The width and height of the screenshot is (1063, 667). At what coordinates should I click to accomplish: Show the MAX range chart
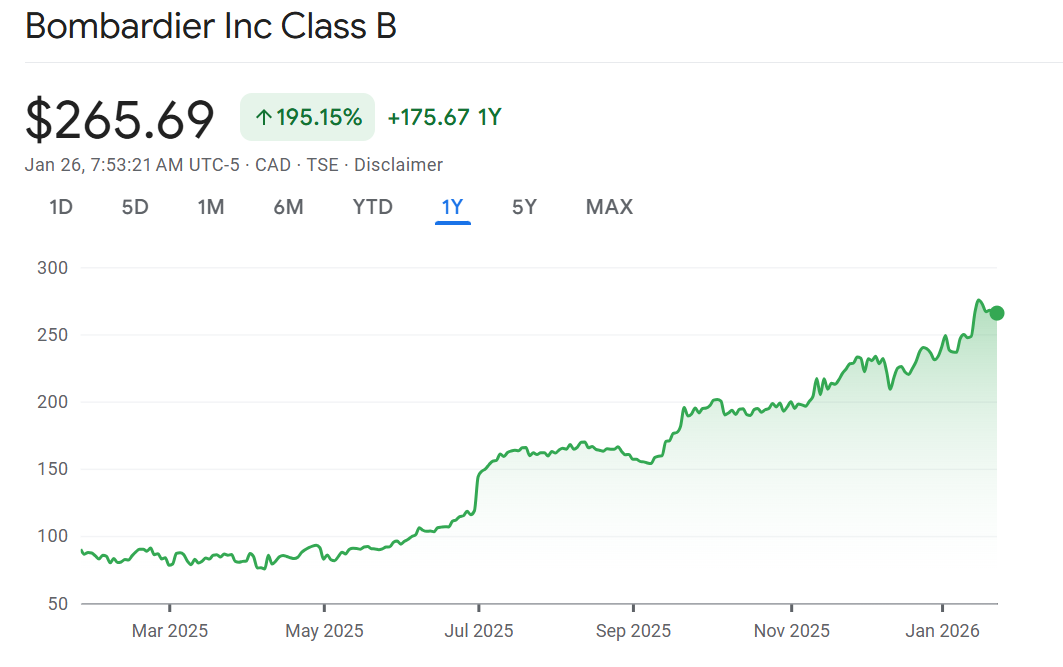click(609, 207)
